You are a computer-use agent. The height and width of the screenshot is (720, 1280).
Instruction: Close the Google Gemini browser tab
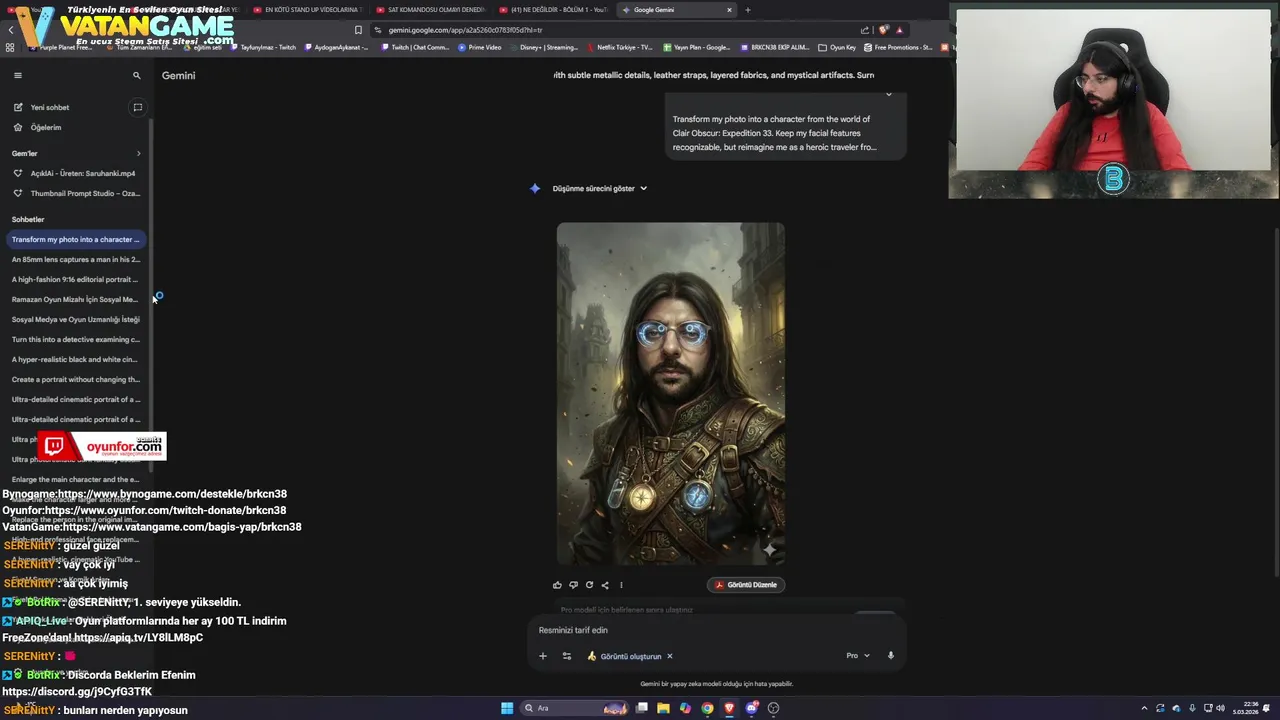[729, 9]
